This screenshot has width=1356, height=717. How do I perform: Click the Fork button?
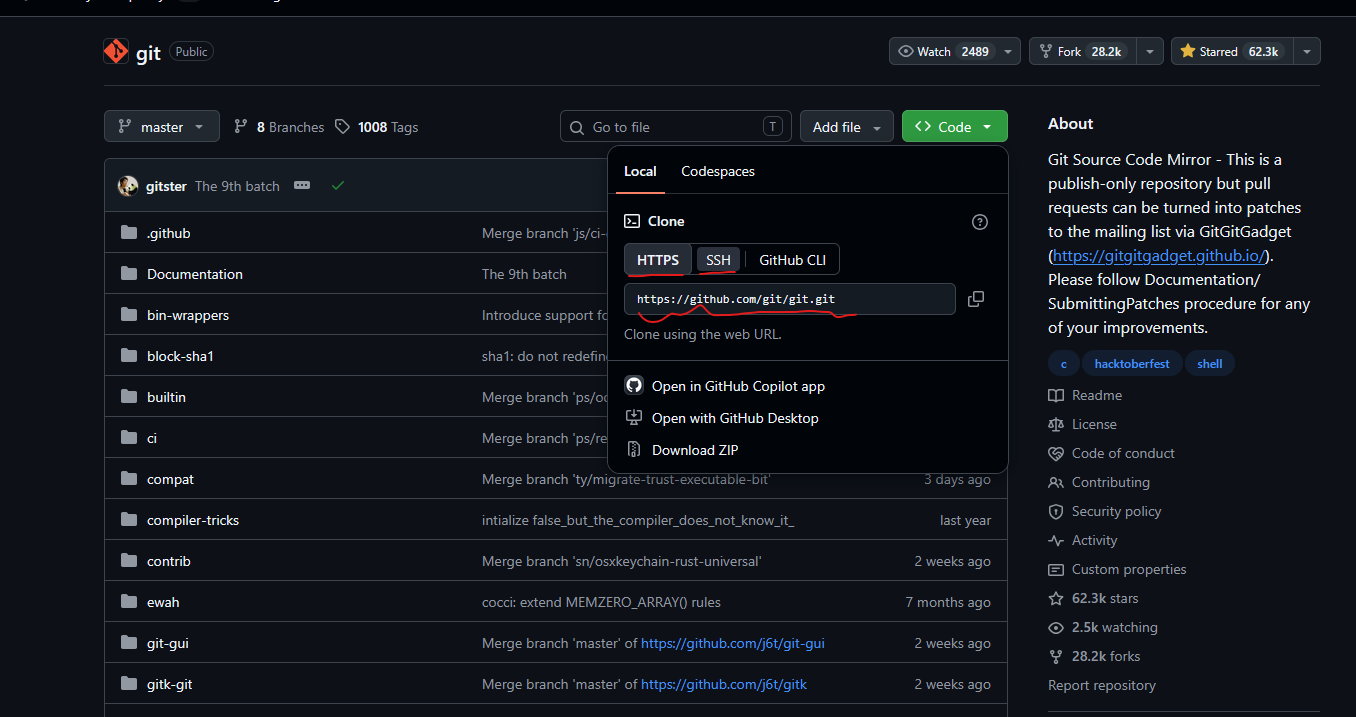pos(1084,52)
